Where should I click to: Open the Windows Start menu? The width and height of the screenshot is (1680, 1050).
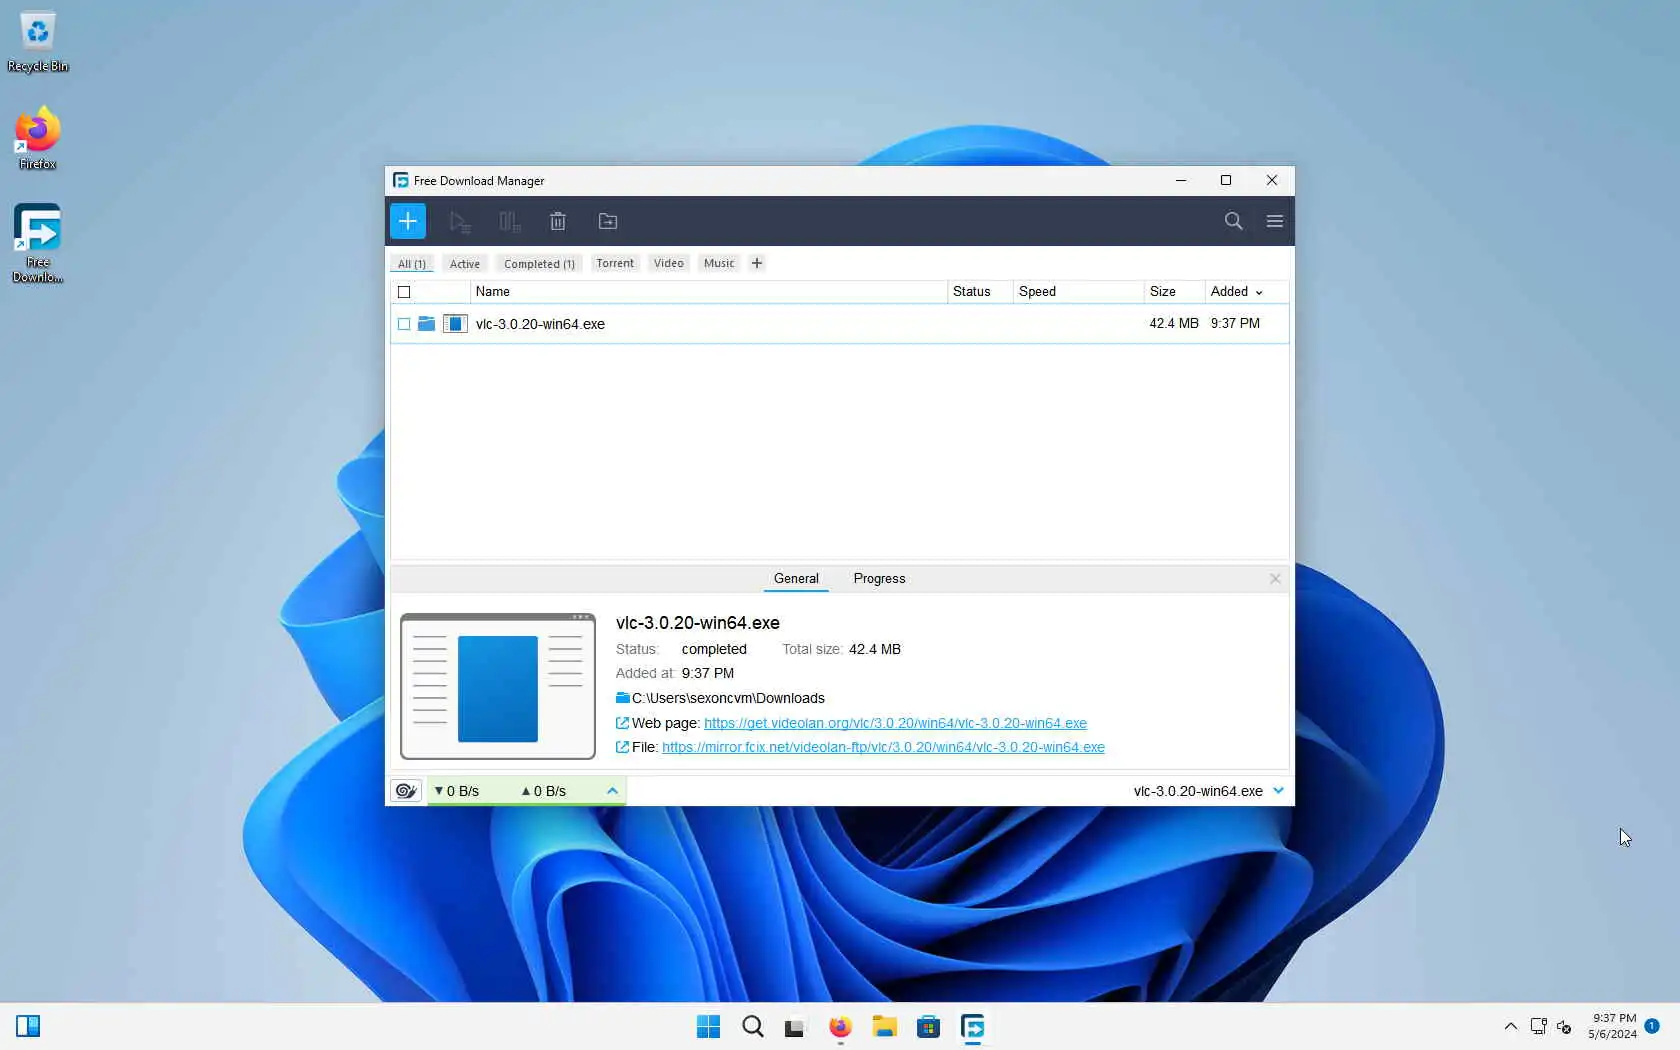[708, 1027]
